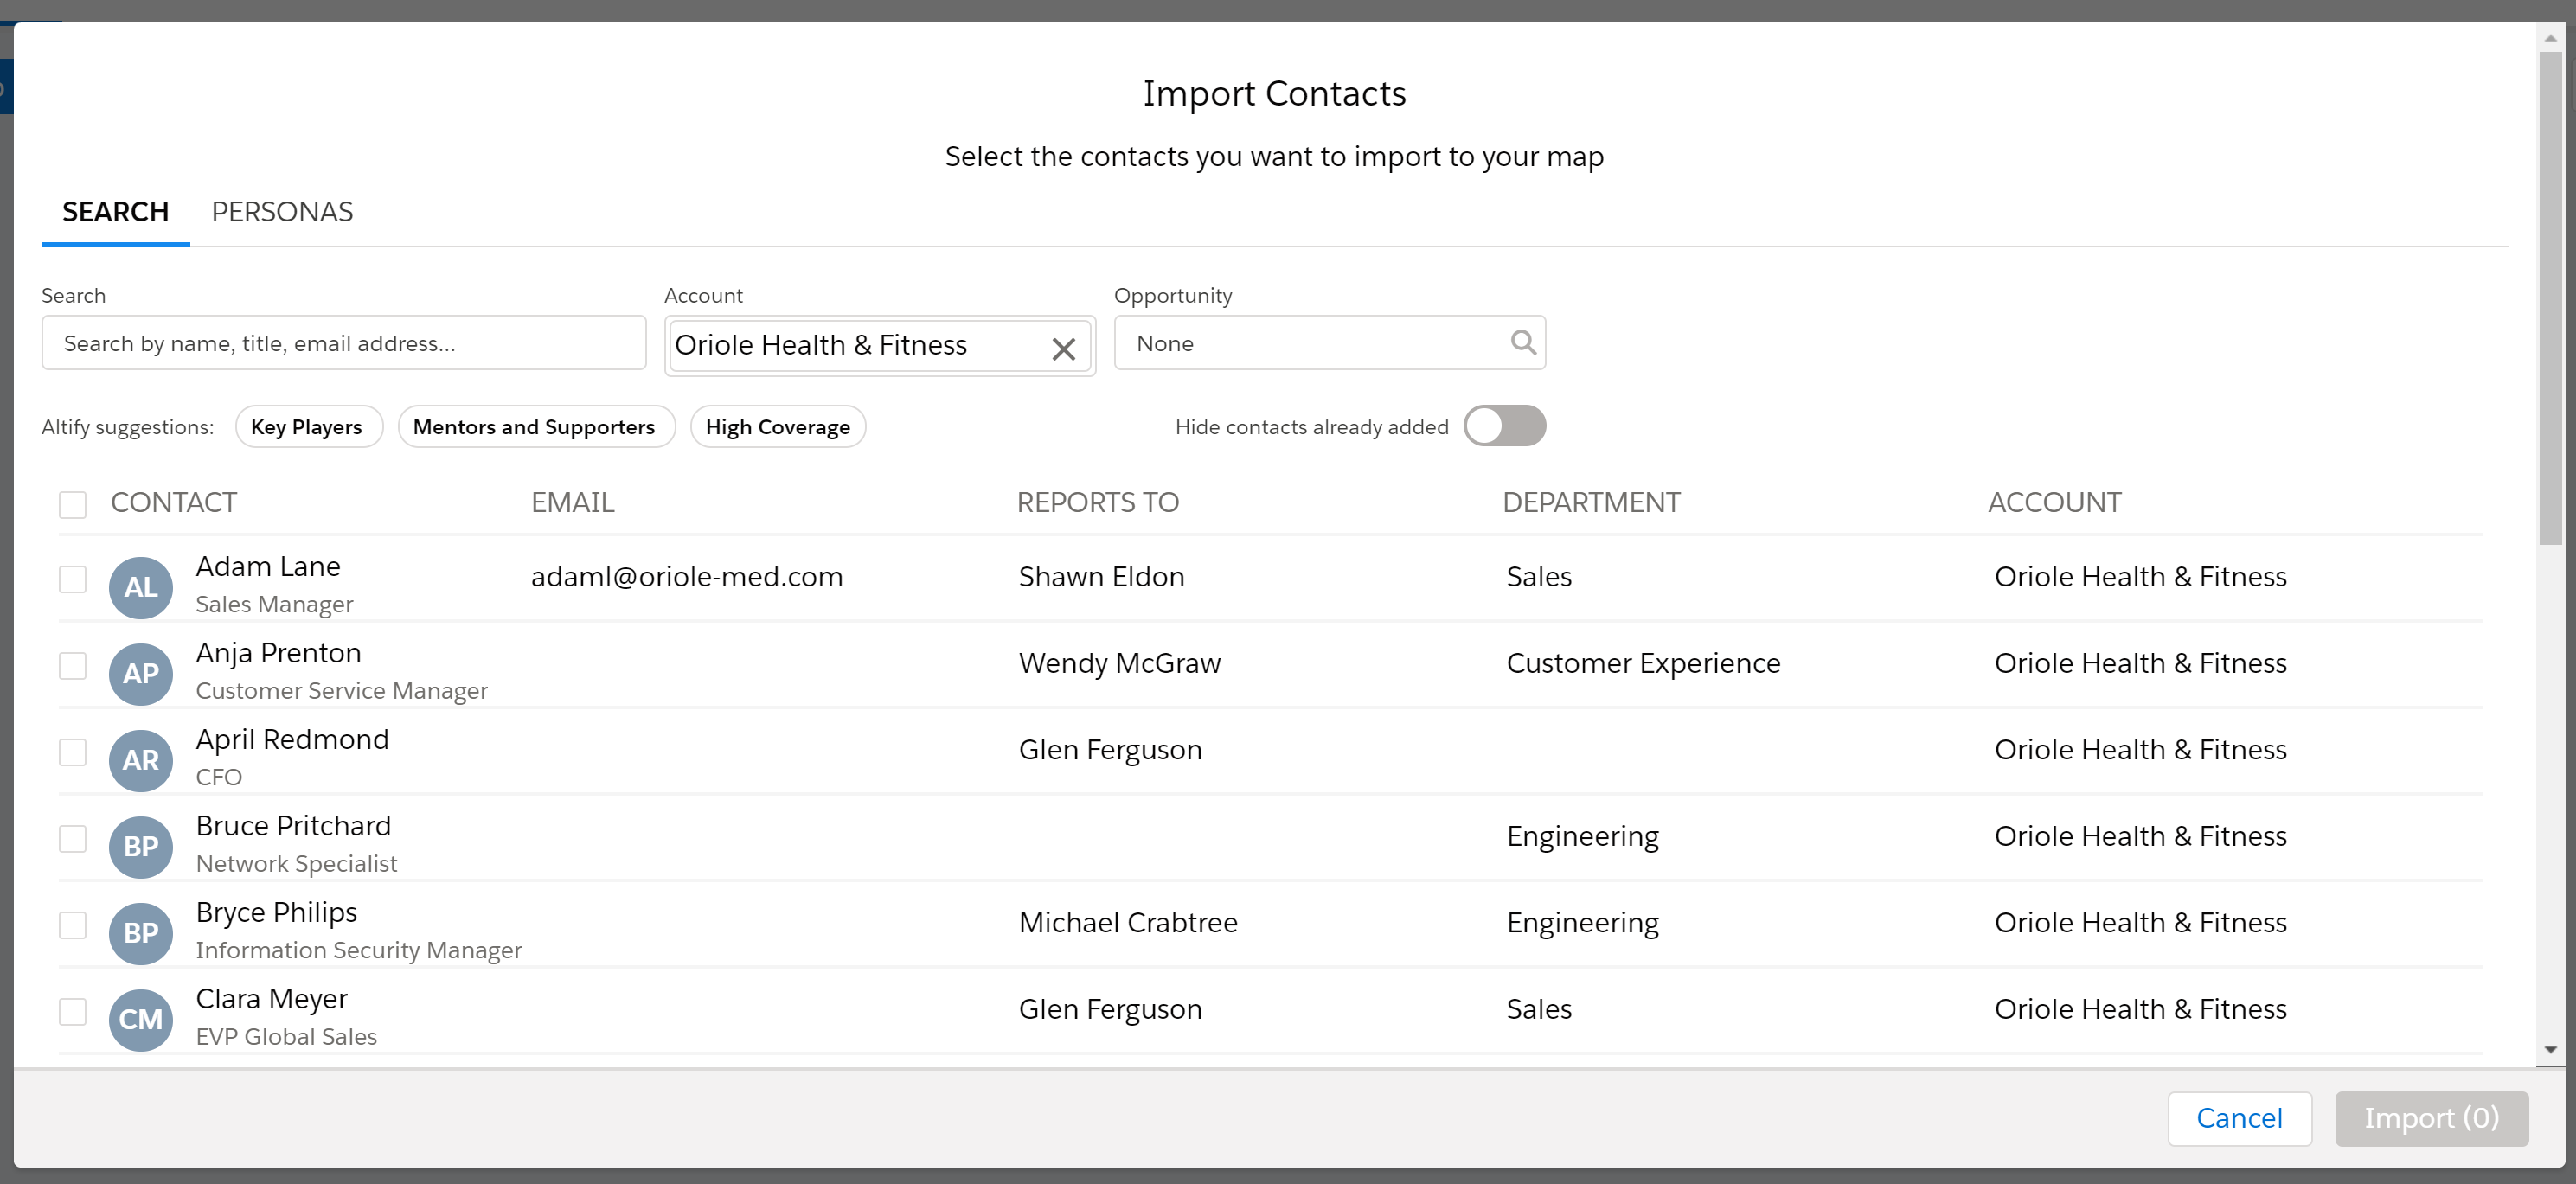Switch to the PERSONAS tab
The width and height of the screenshot is (2576, 1184).
(282, 212)
